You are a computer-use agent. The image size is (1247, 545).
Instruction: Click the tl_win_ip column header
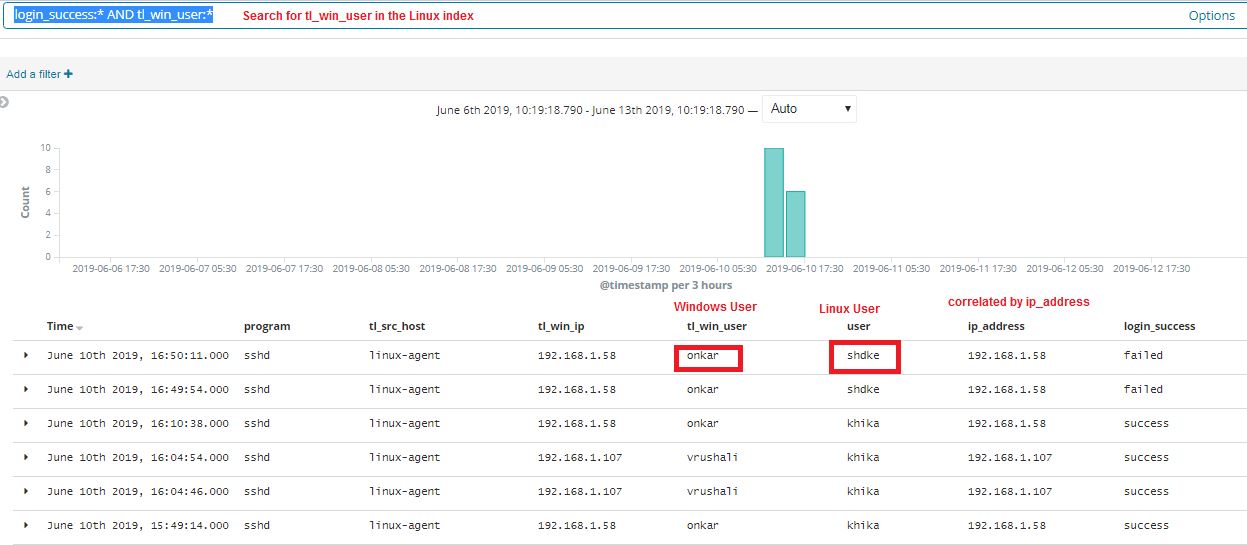click(562, 326)
